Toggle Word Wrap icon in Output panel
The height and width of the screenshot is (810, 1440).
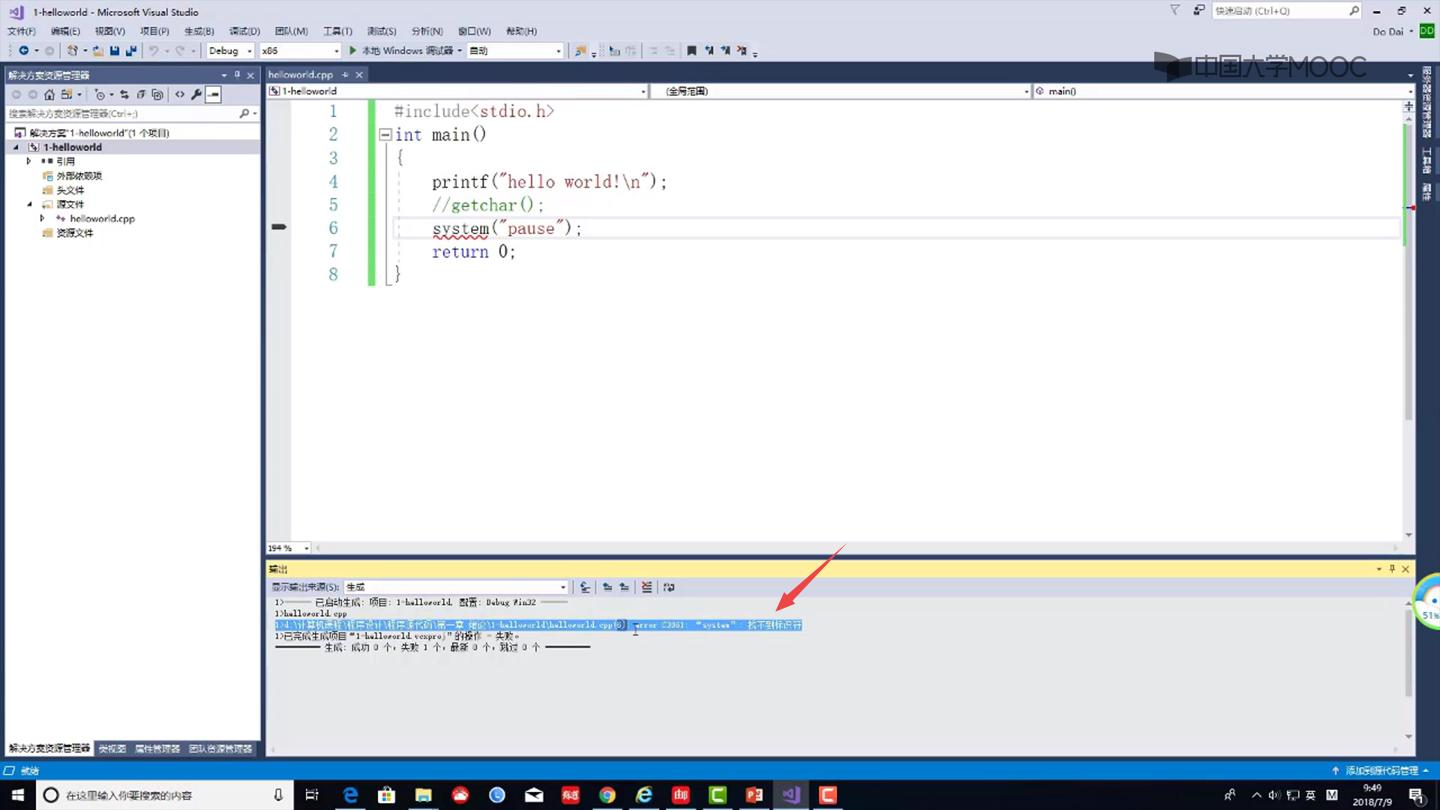(669, 588)
